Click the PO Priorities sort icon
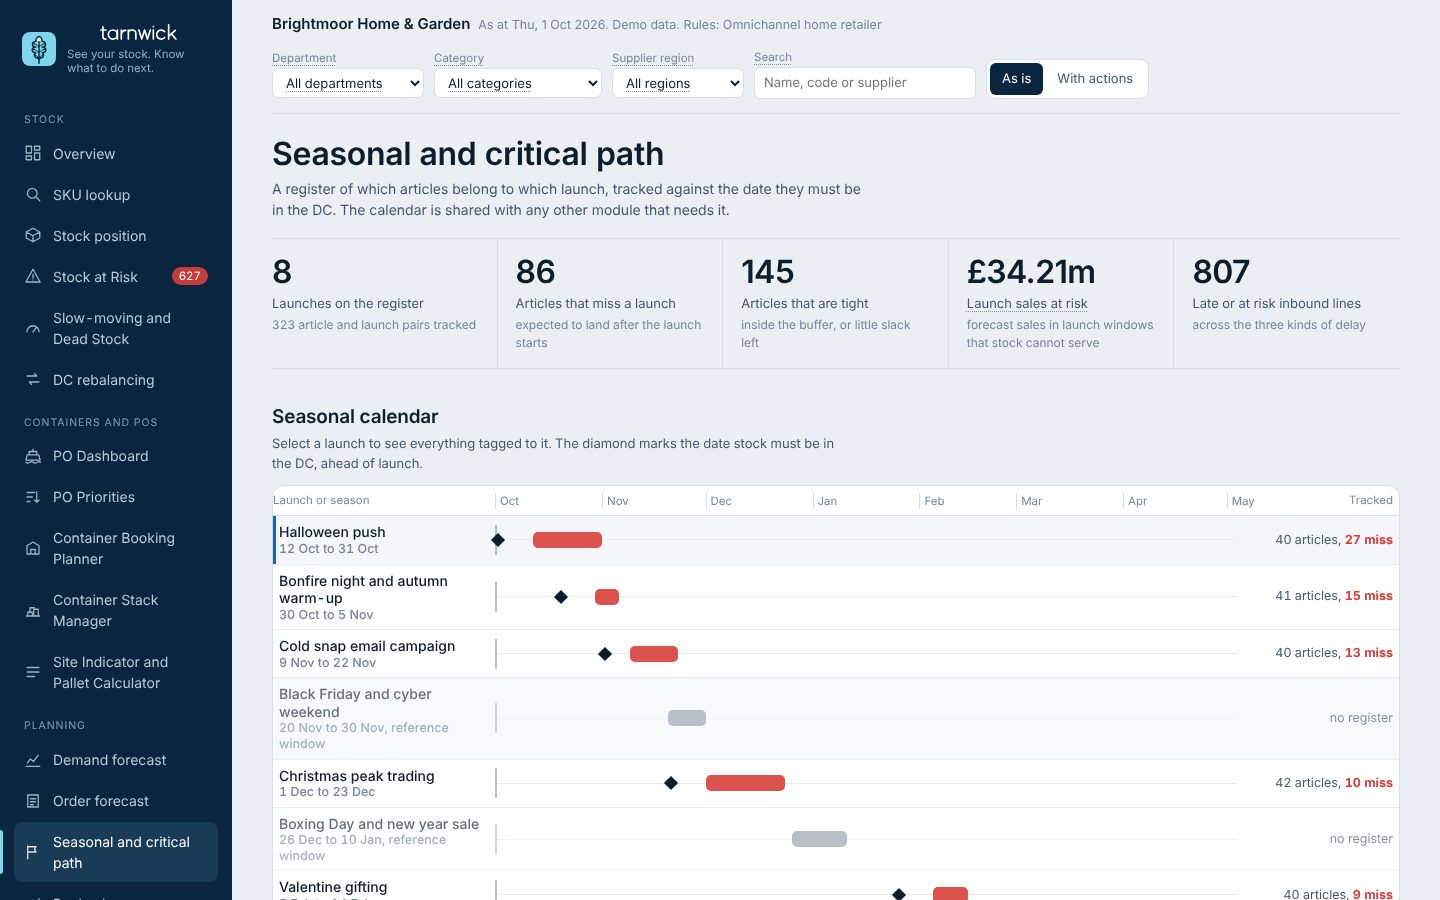 (33, 497)
